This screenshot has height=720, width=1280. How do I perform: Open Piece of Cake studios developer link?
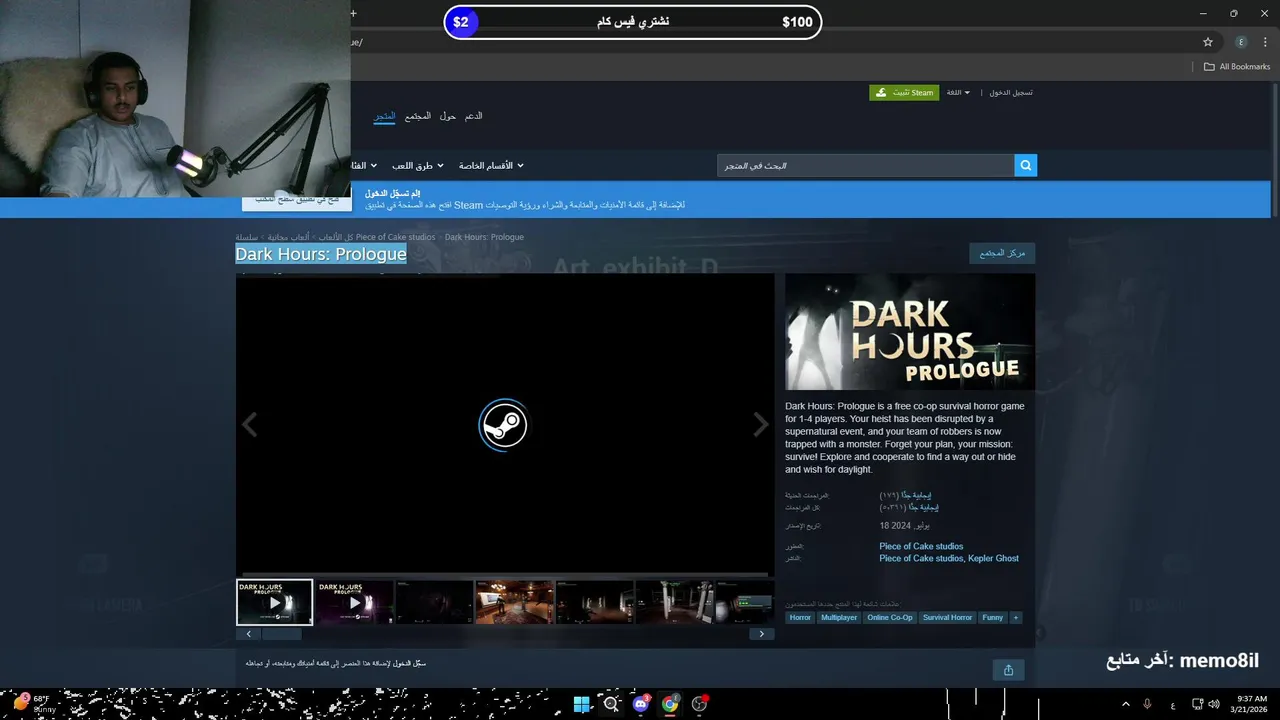point(921,546)
